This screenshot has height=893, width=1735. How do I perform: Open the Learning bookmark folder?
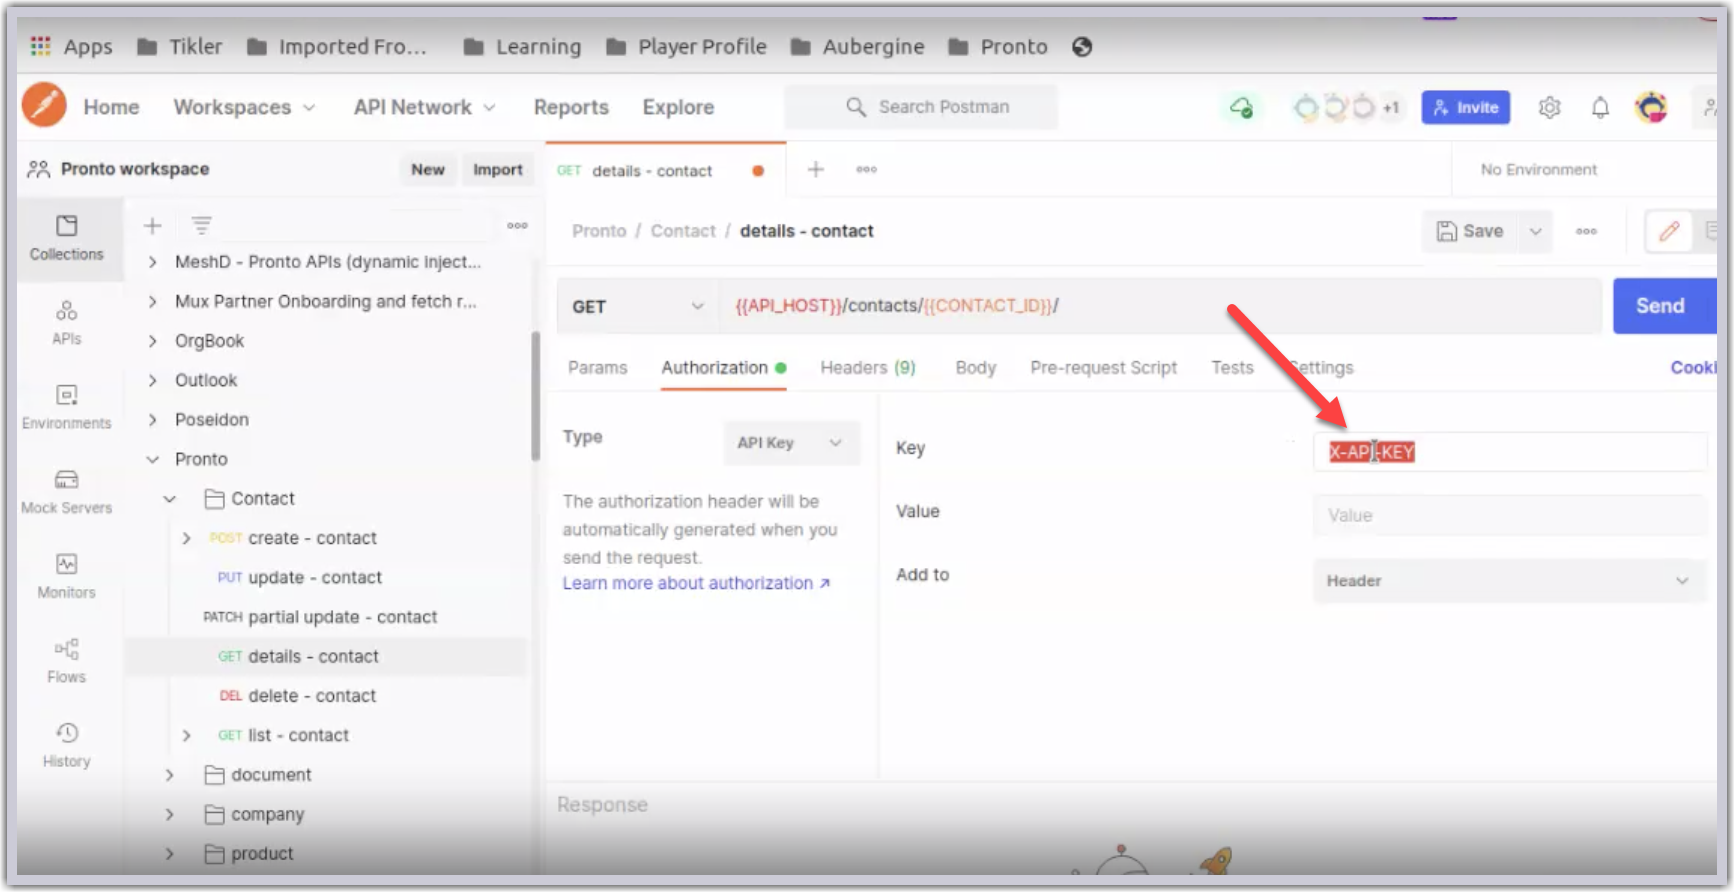pyautogui.click(x=523, y=47)
